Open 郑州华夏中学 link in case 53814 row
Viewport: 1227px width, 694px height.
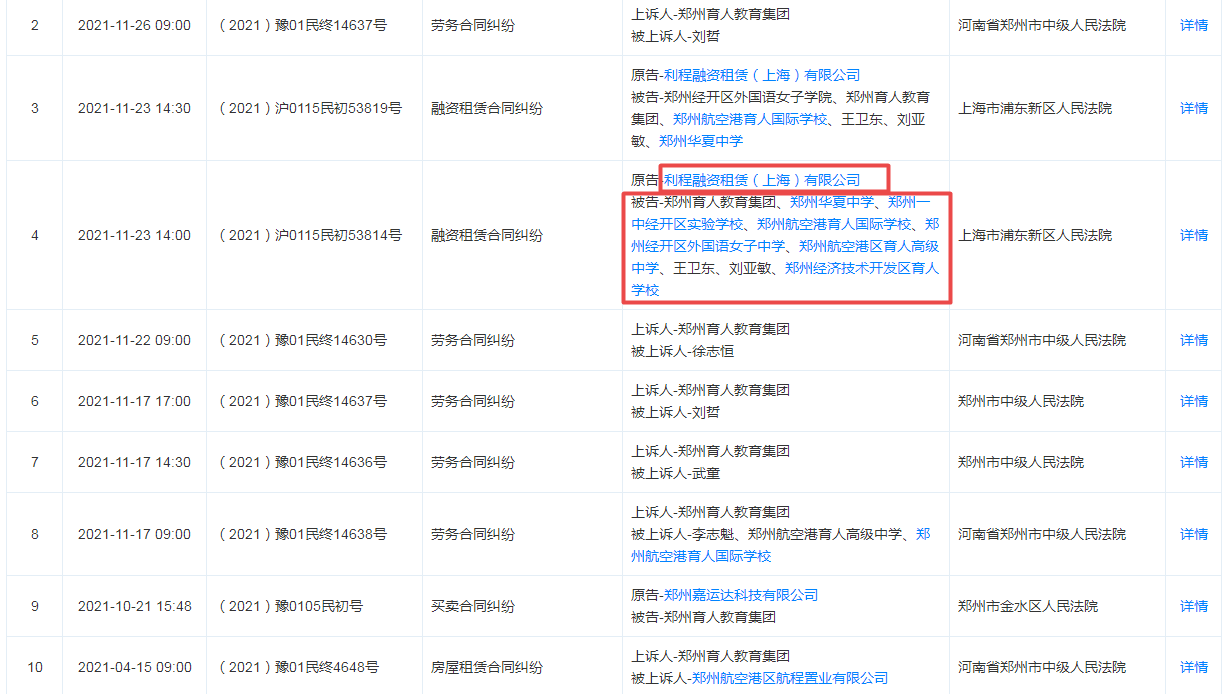coord(832,202)
